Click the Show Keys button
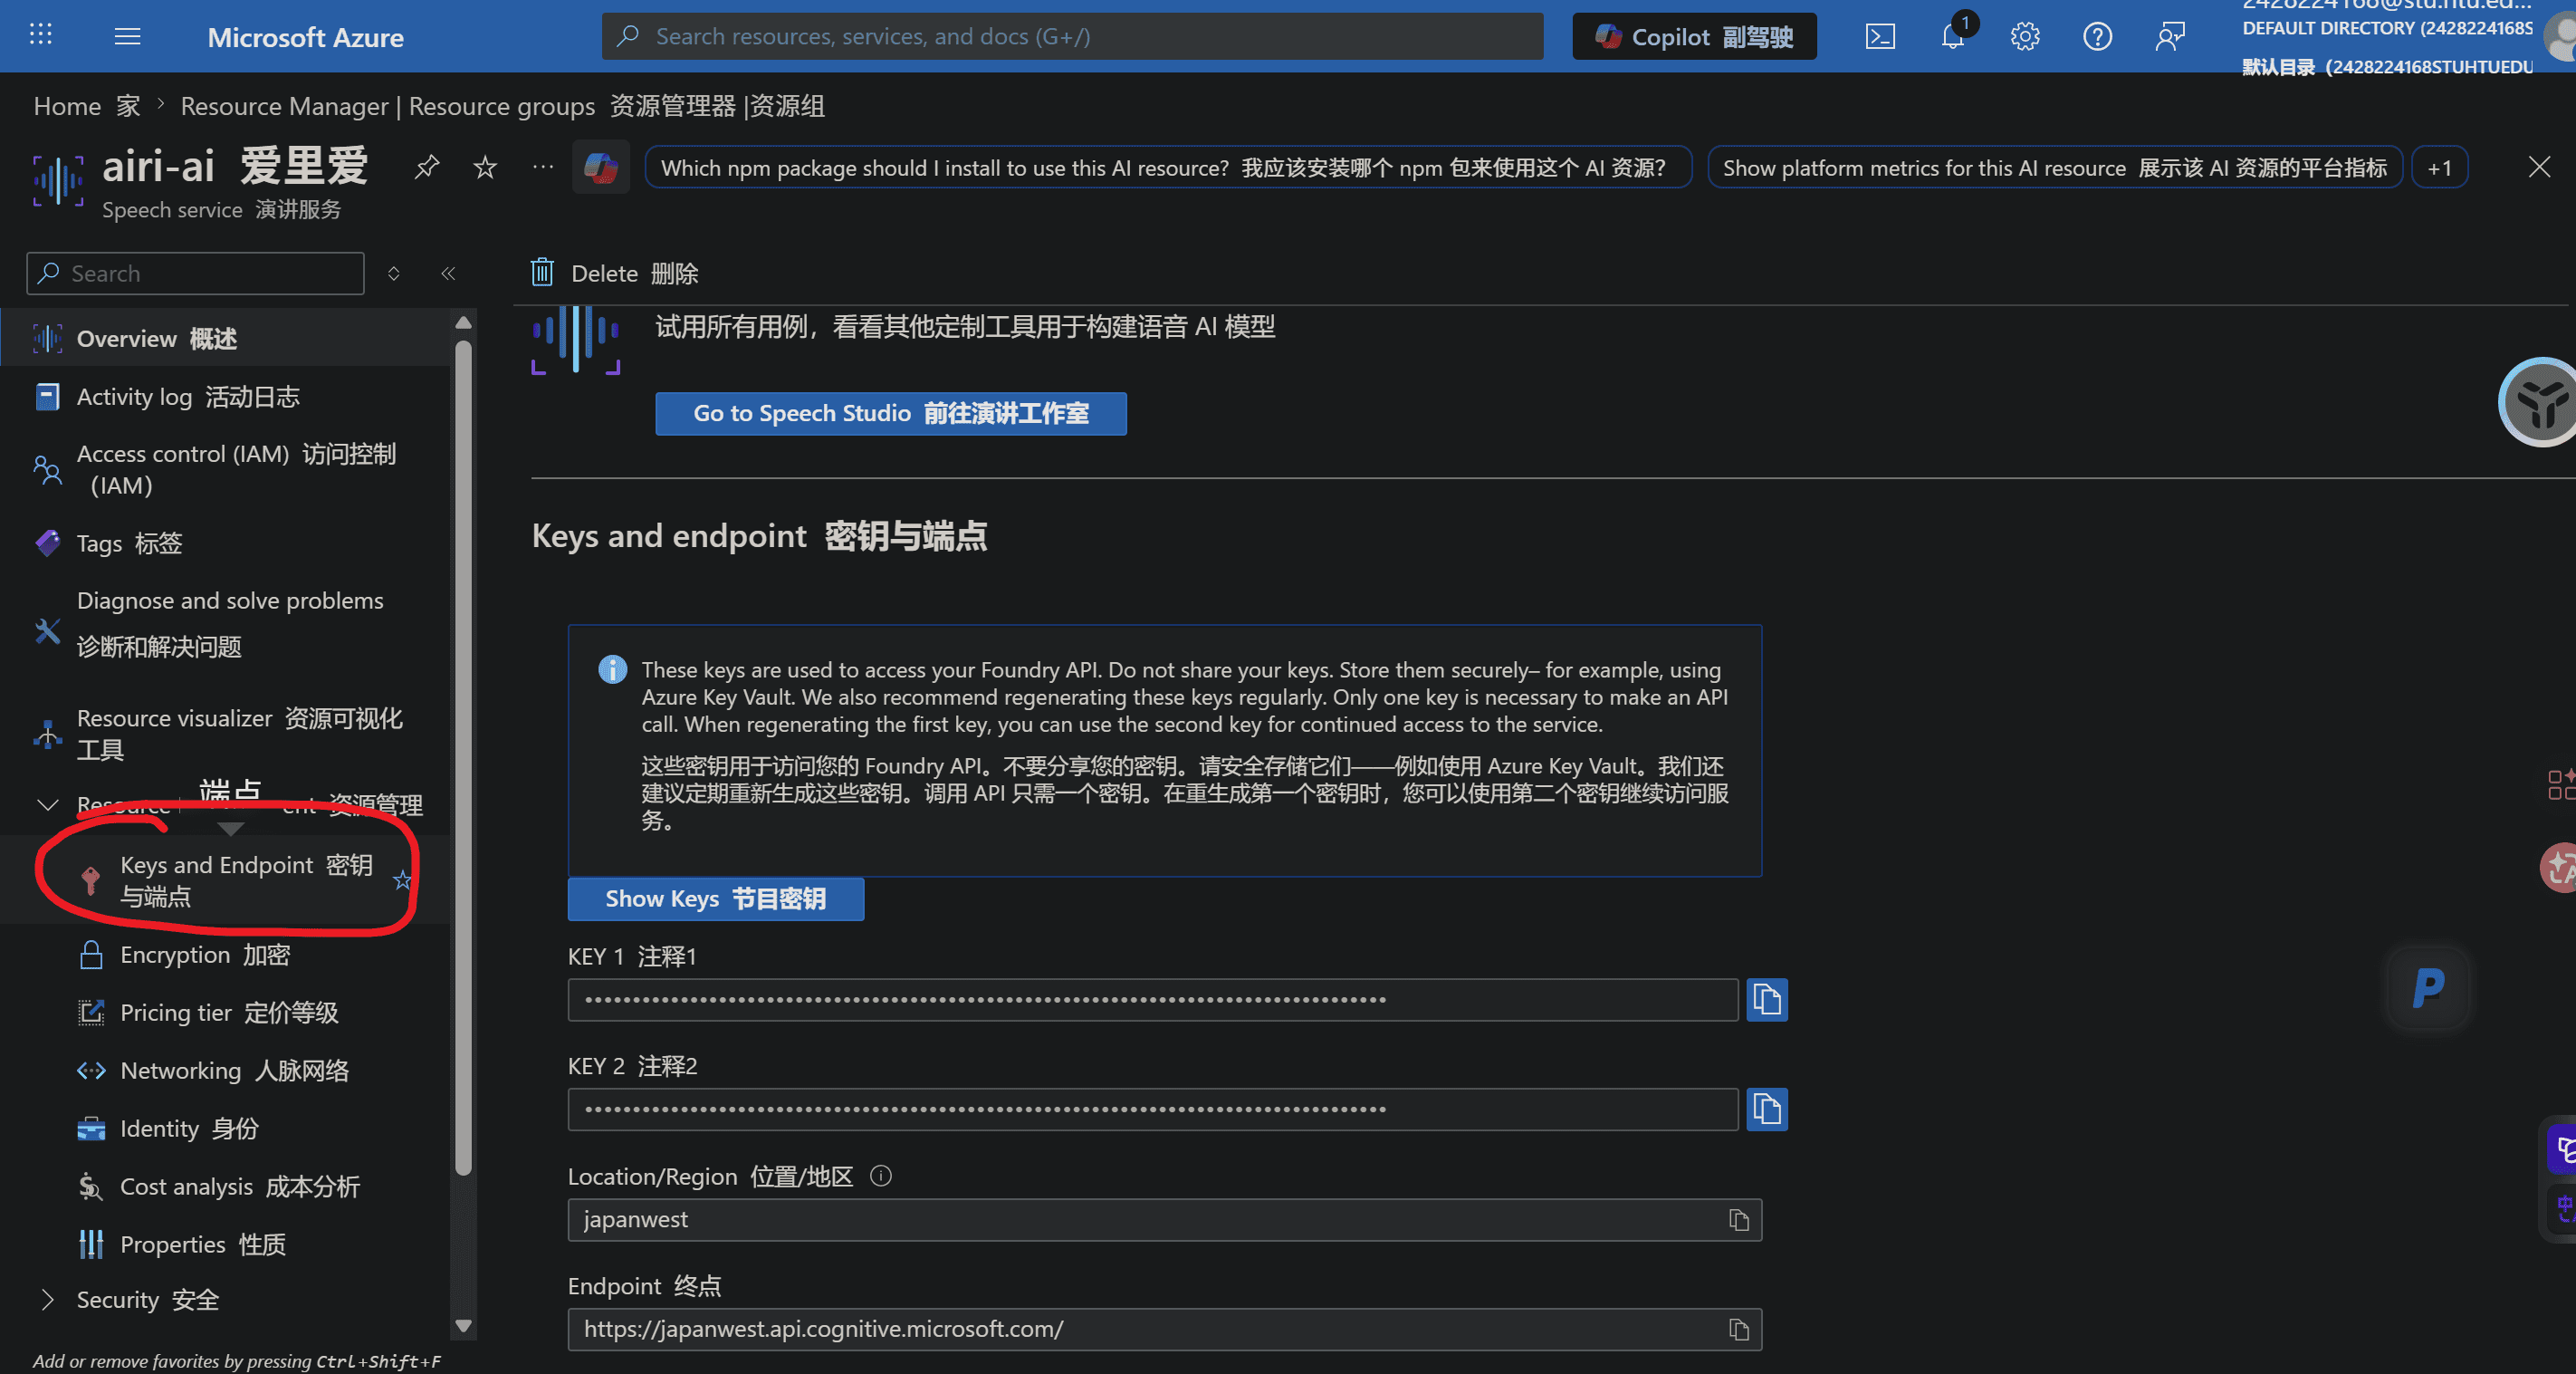The width and height of the screenshot is (2576, 1374). point(715,898)
